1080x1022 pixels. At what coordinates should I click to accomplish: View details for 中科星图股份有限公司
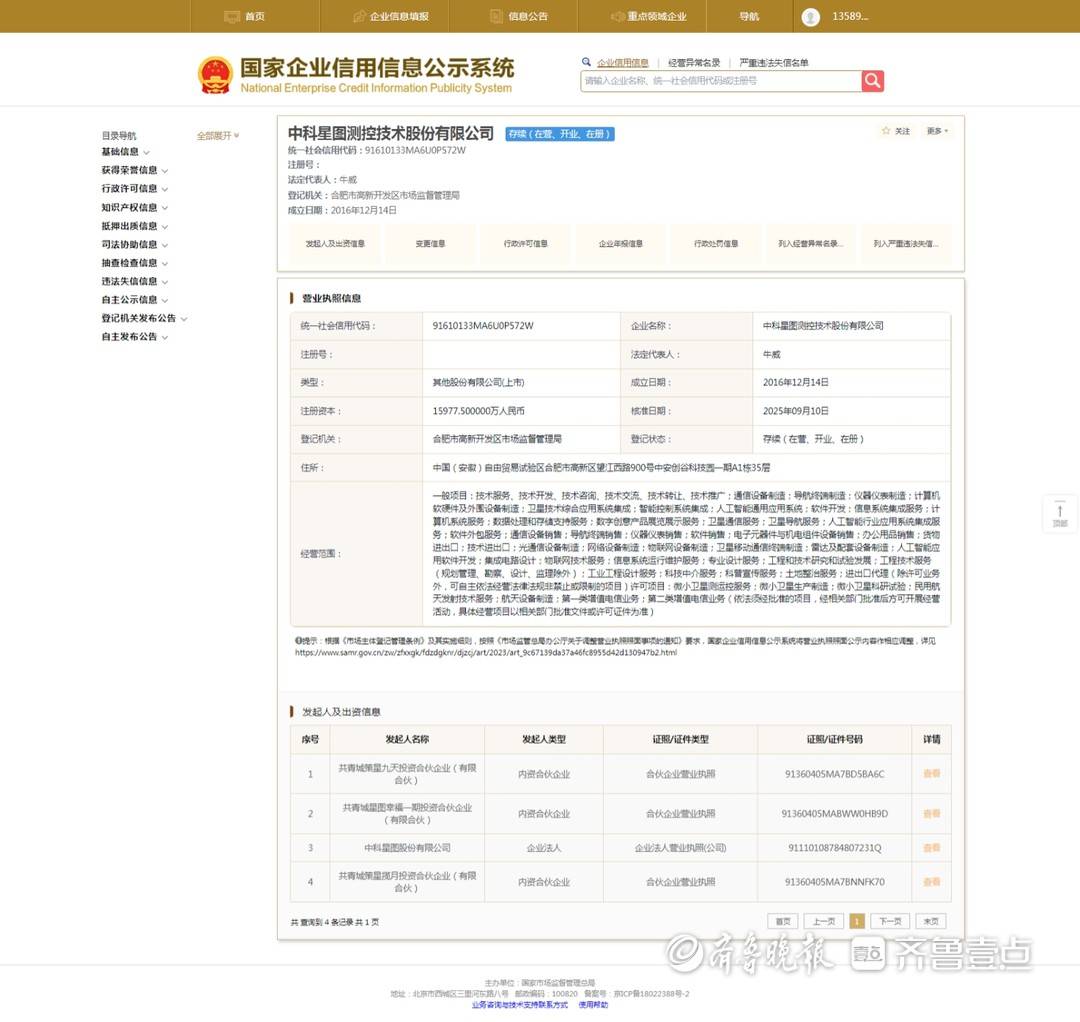coord(931,848)
